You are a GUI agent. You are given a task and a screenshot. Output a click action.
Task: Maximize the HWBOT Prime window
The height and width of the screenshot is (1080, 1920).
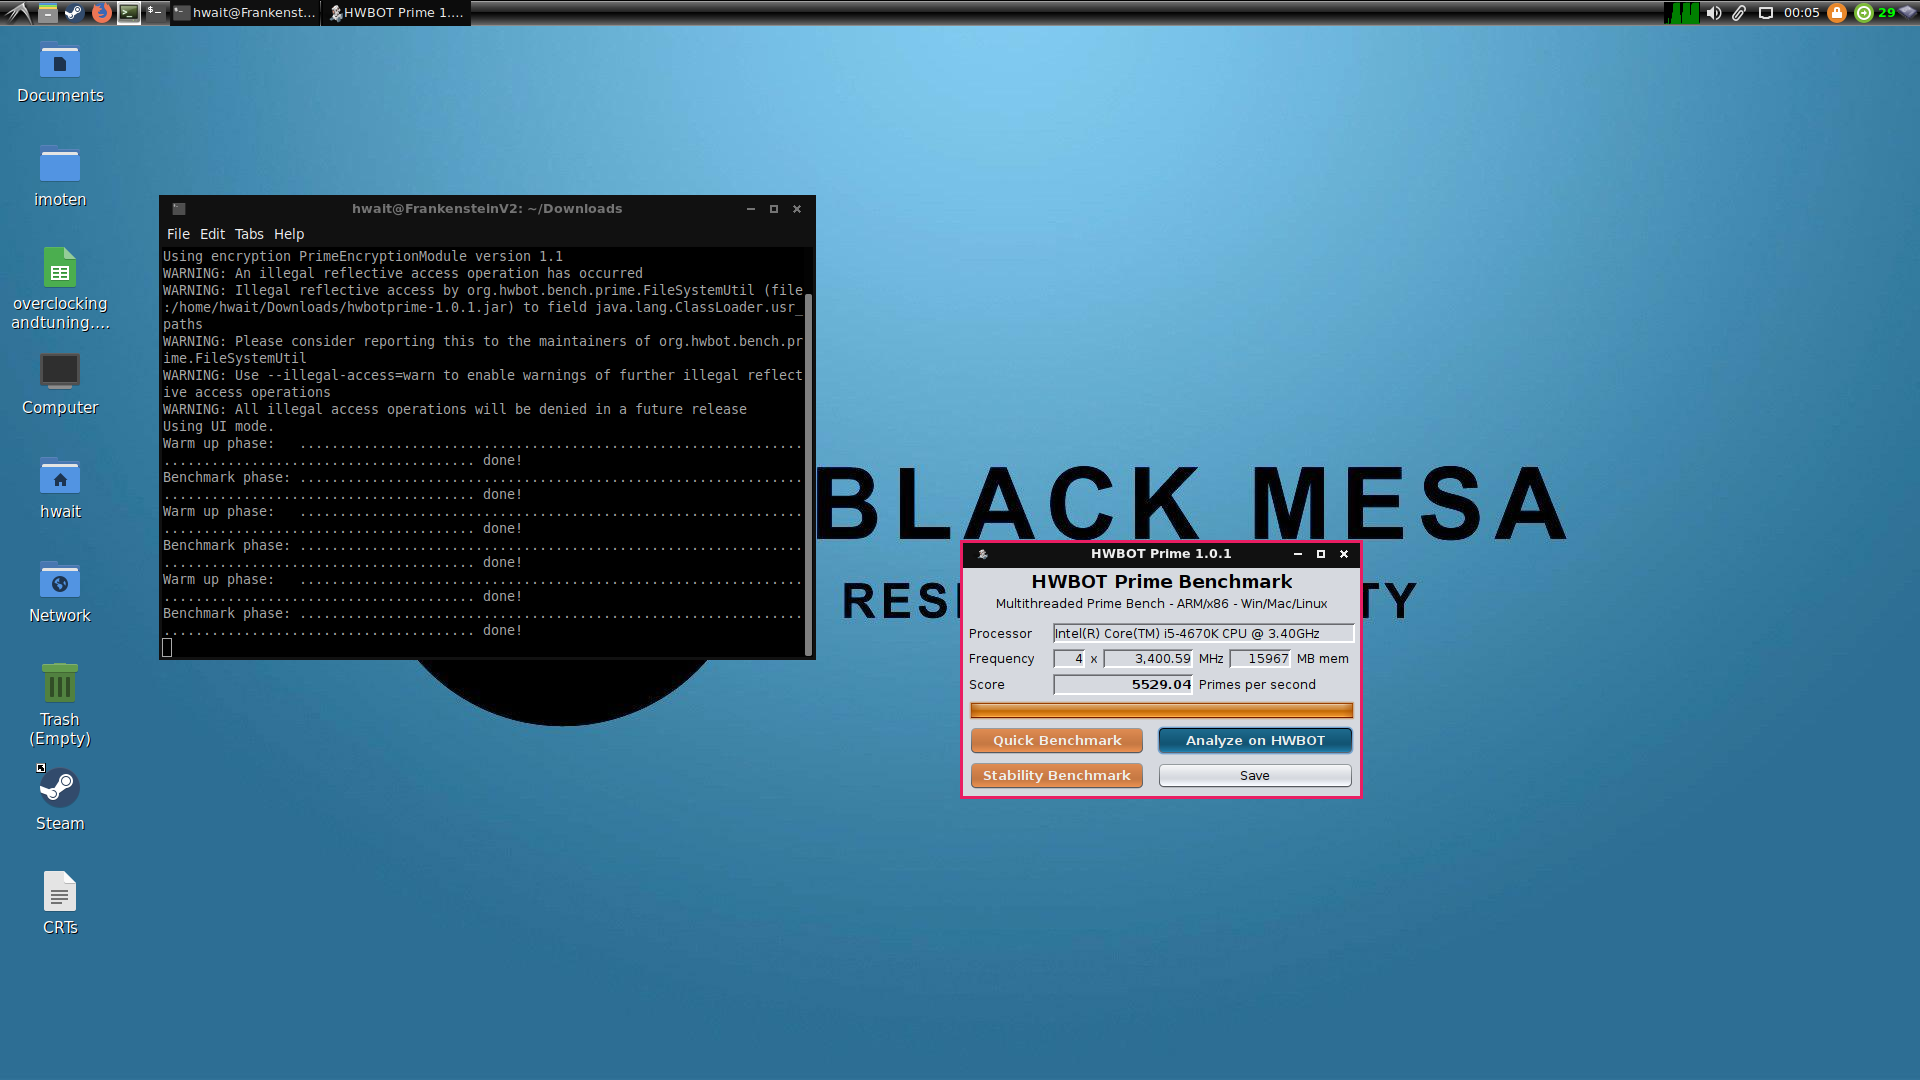(1321, 554)
